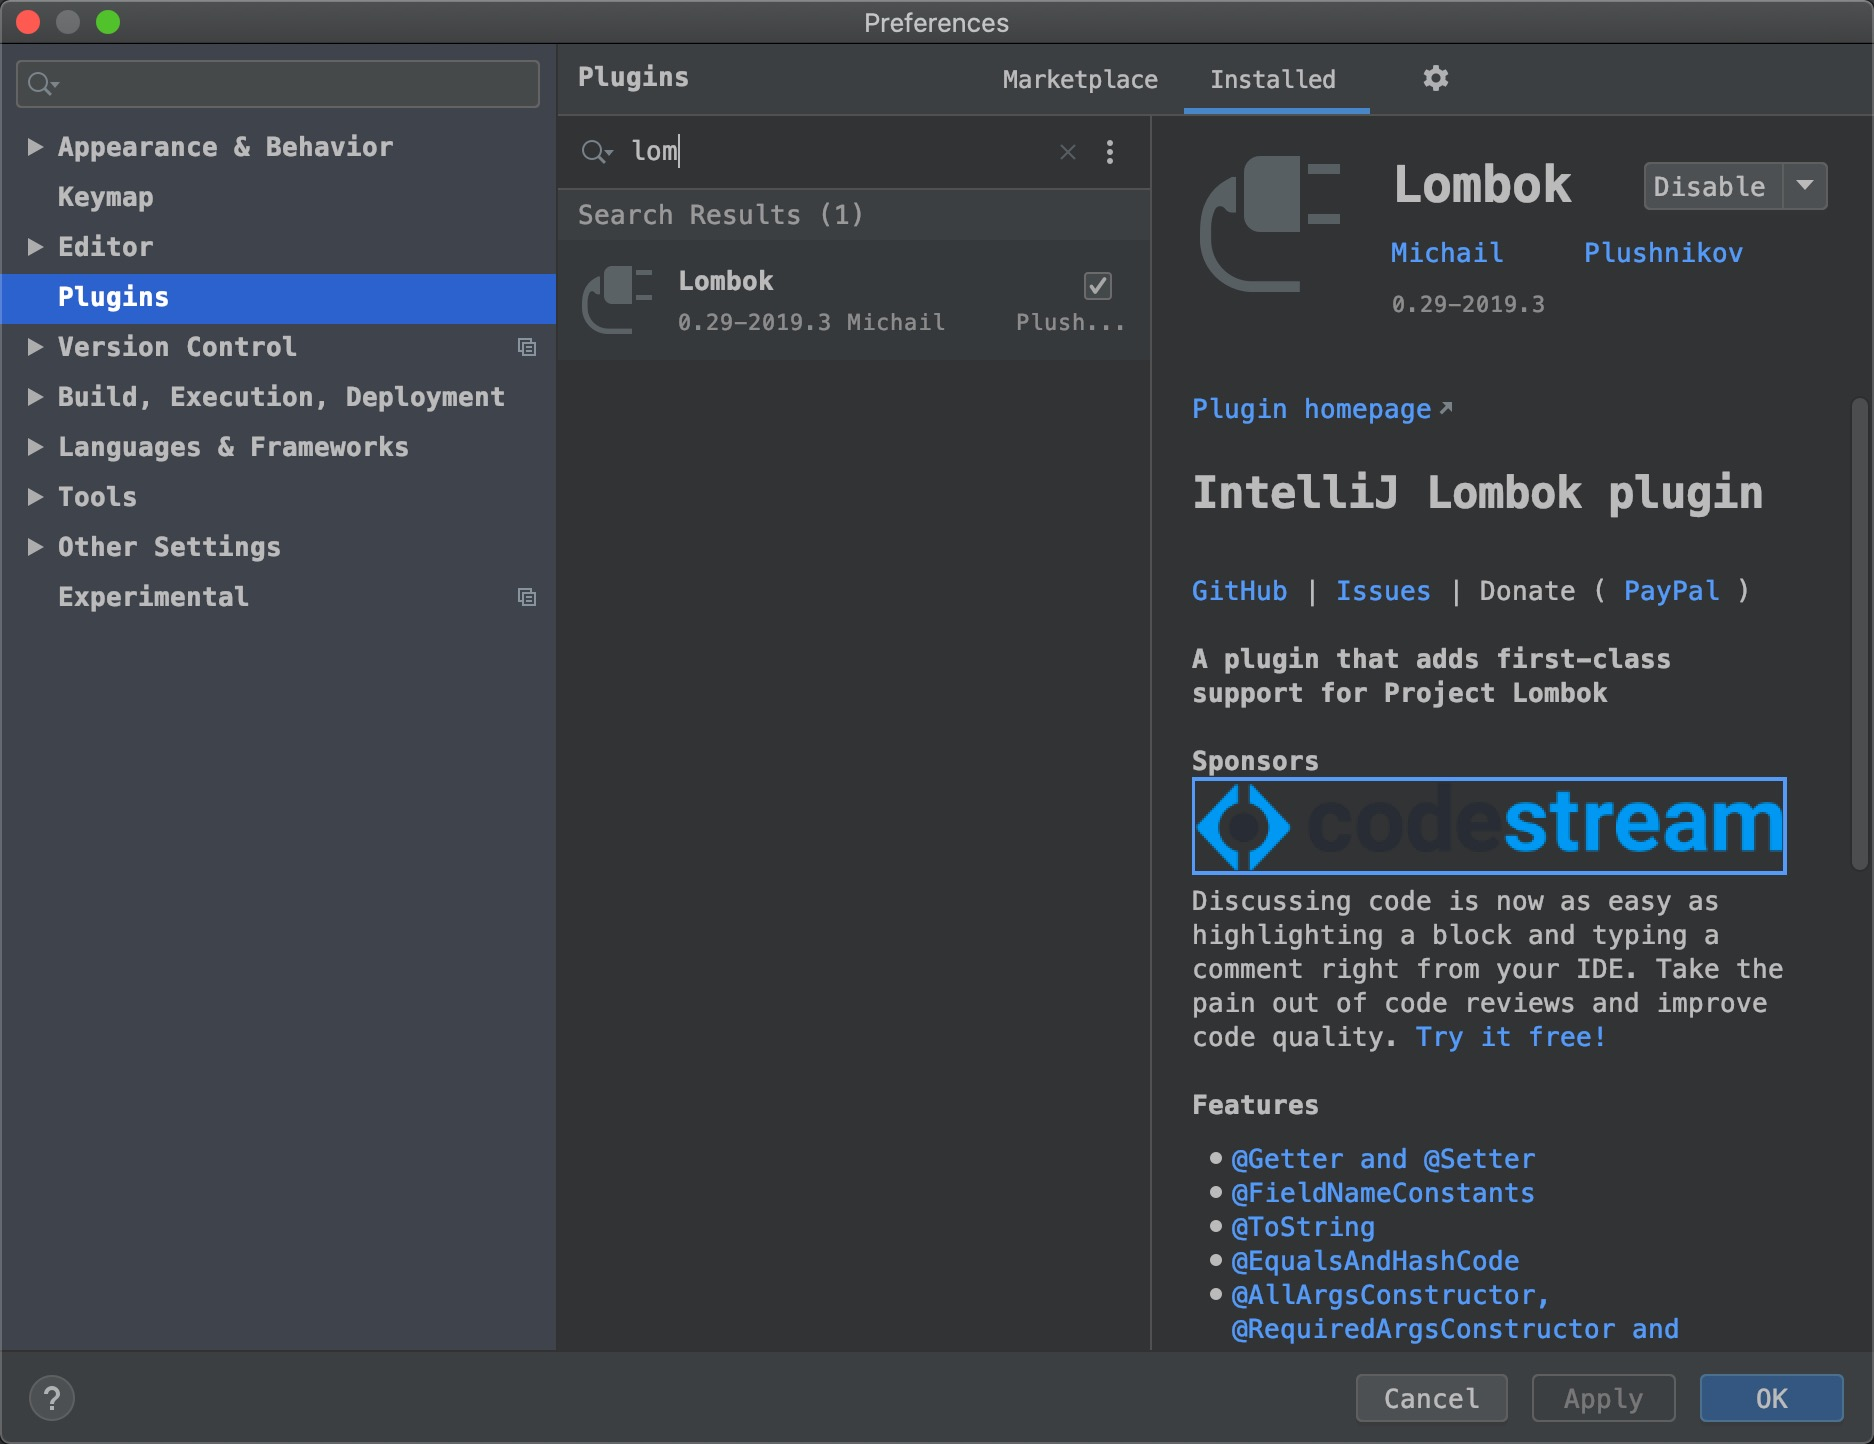Expand the Tools section arrow
The height and width of the screenshot is (1444, 1874).
coord(35,497)
